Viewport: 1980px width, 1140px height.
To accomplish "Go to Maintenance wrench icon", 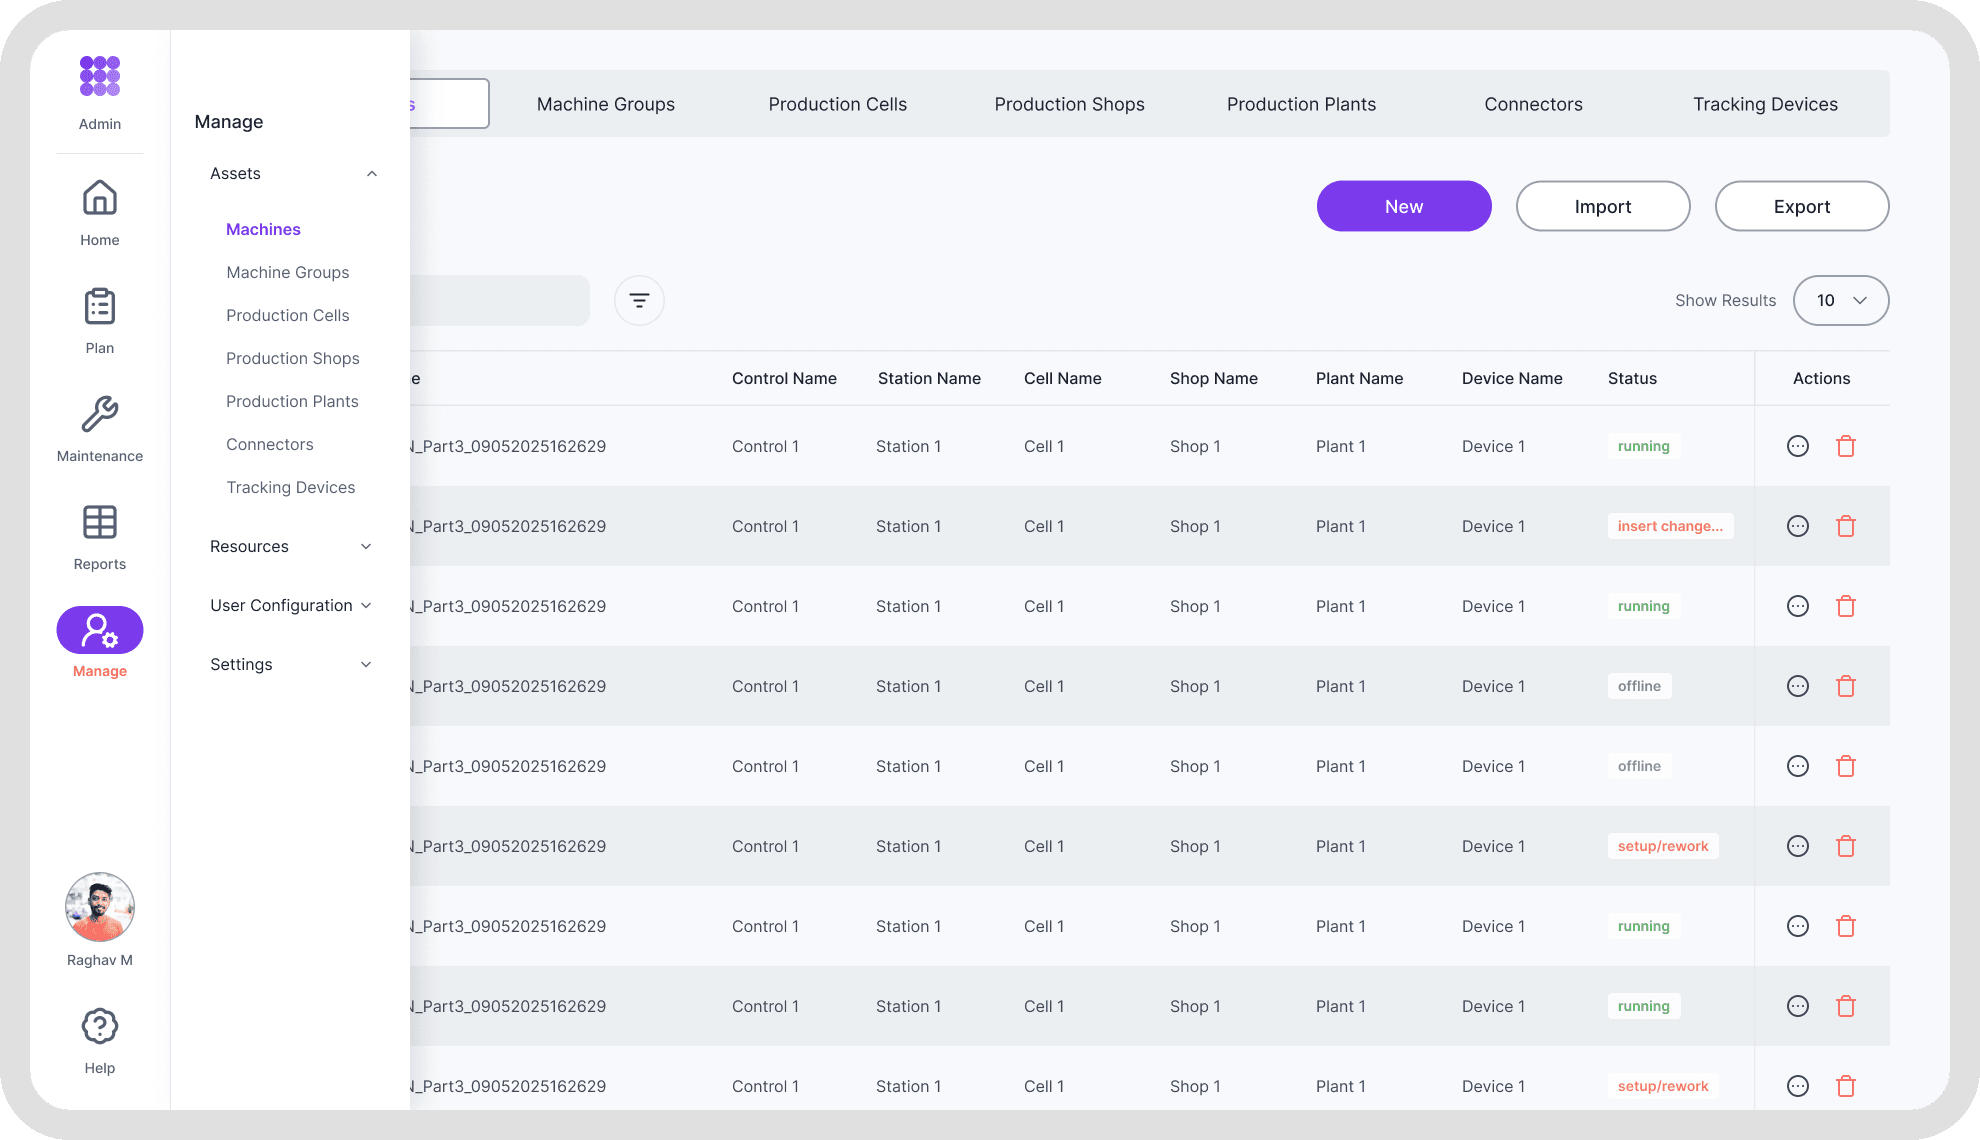I will [x=100, y=415].
